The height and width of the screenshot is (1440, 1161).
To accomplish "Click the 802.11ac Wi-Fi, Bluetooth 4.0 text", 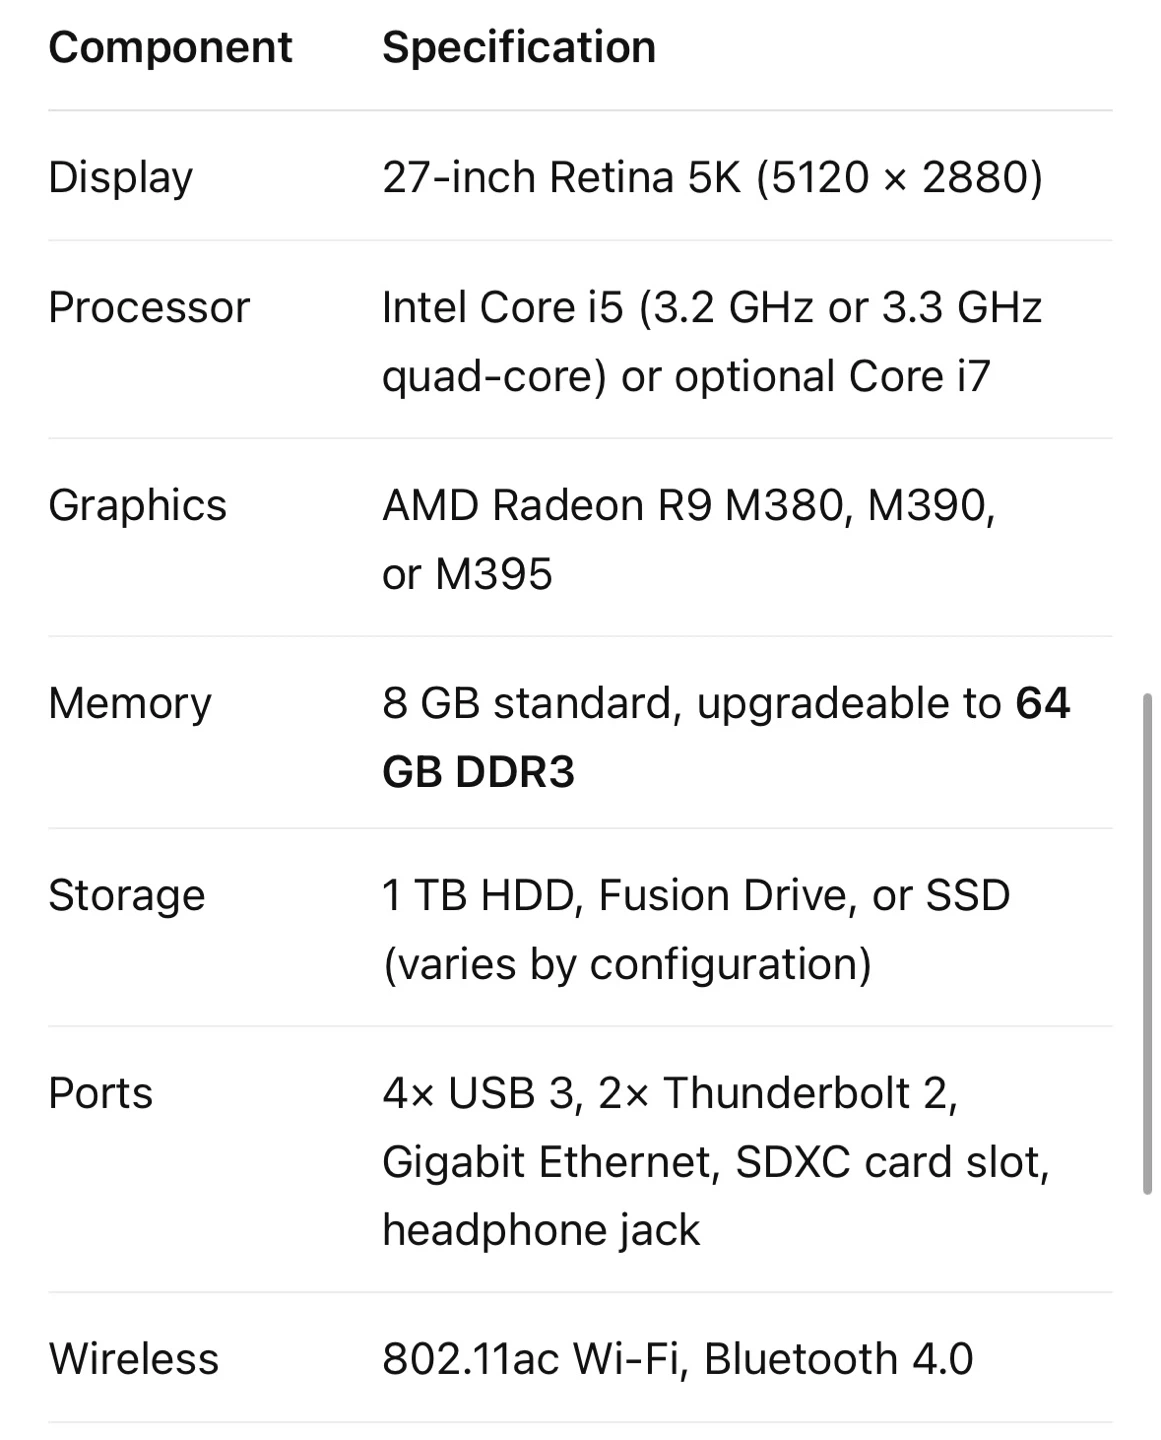I will [x=677, y=1359].
